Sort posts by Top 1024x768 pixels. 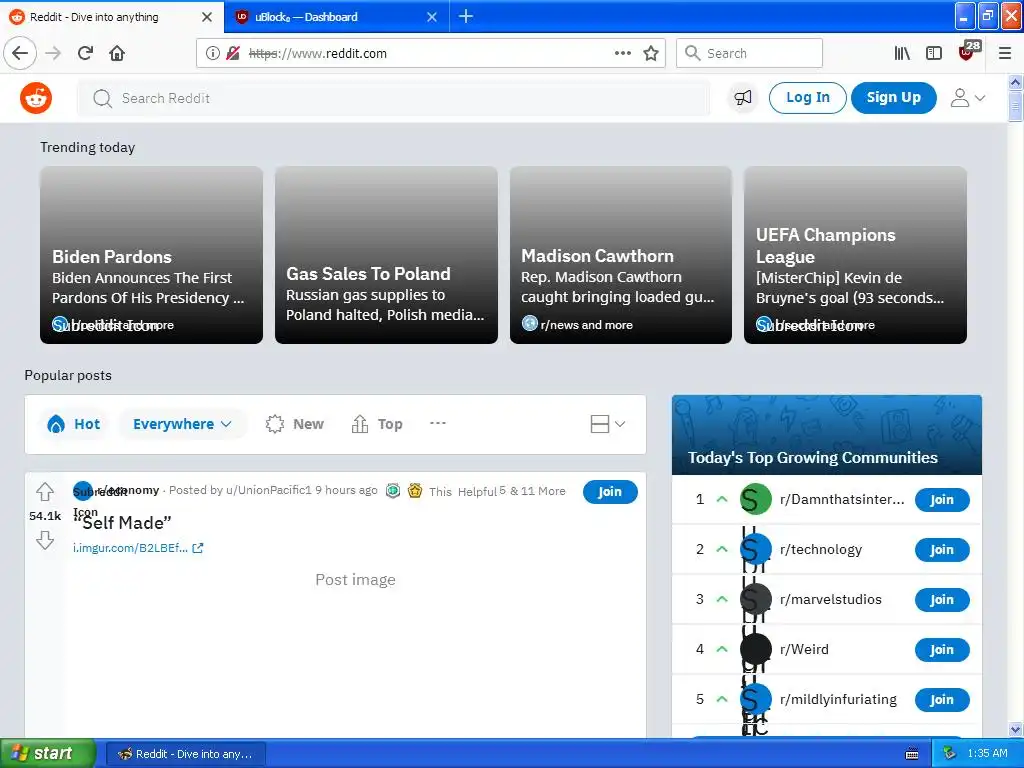[377, 424]
